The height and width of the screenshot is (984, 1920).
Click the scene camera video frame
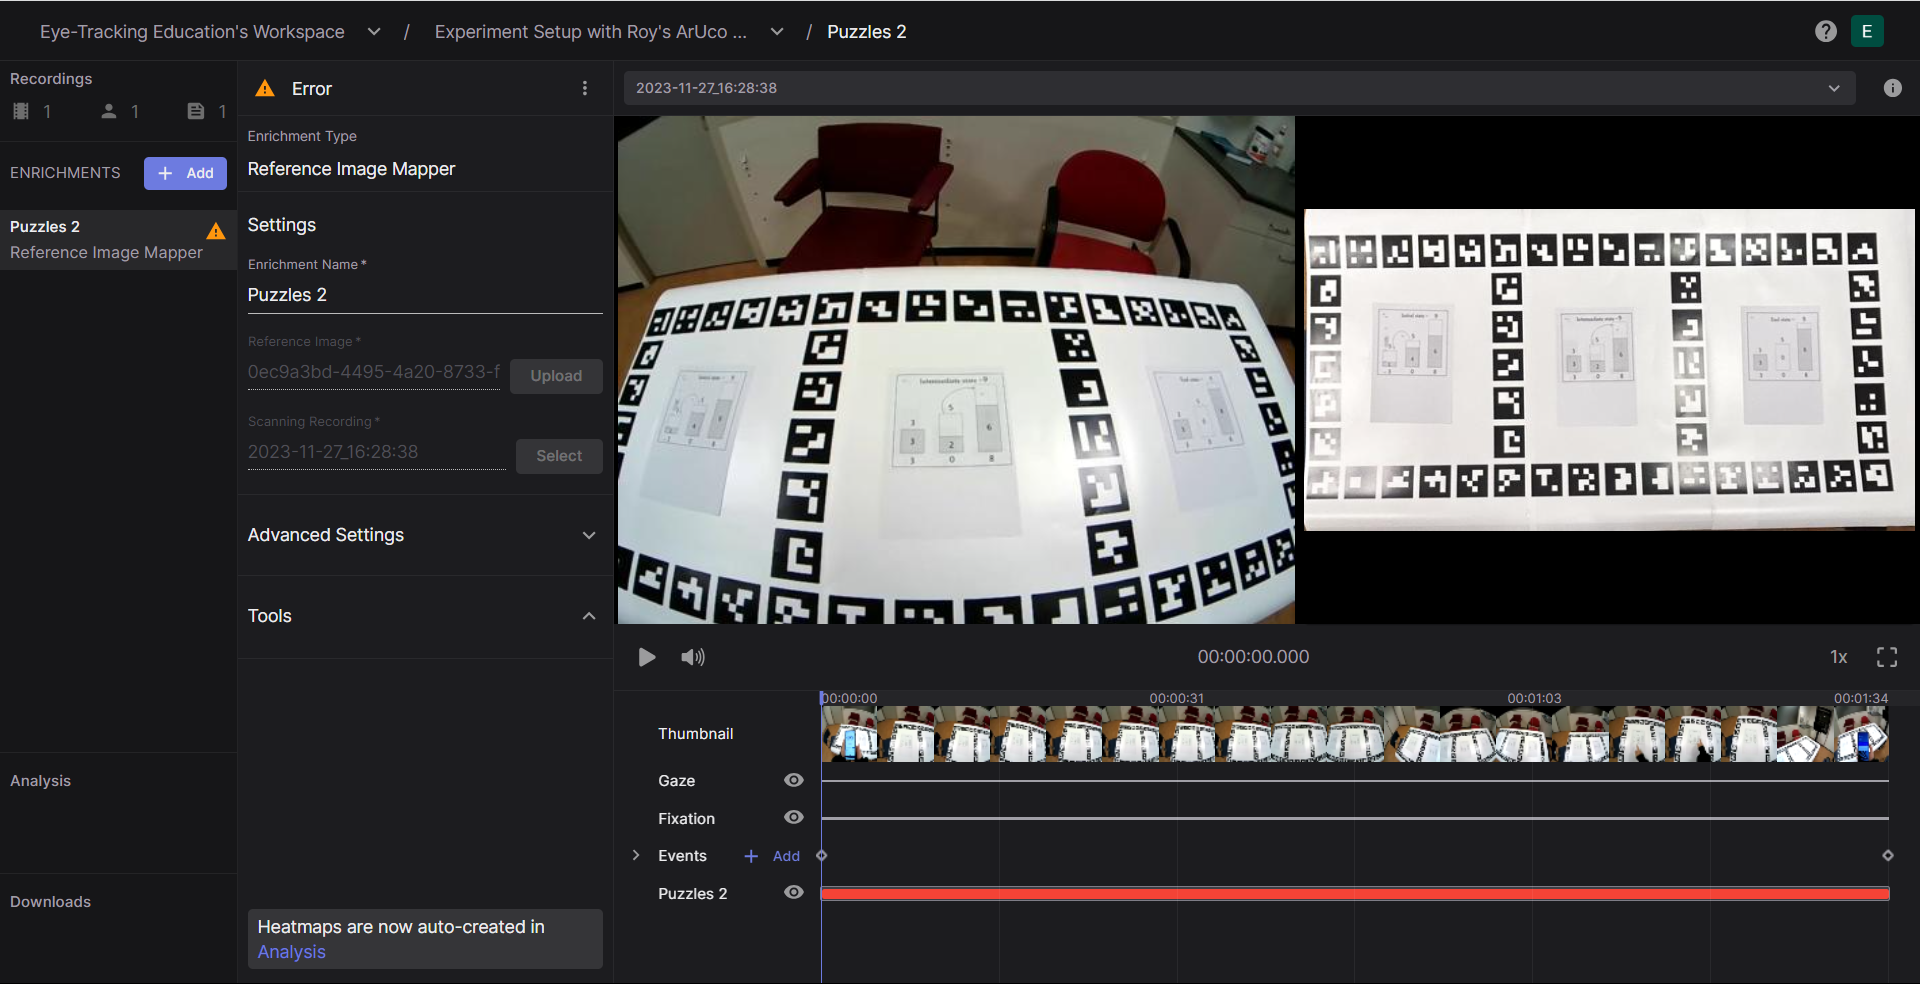pos(955,370)
